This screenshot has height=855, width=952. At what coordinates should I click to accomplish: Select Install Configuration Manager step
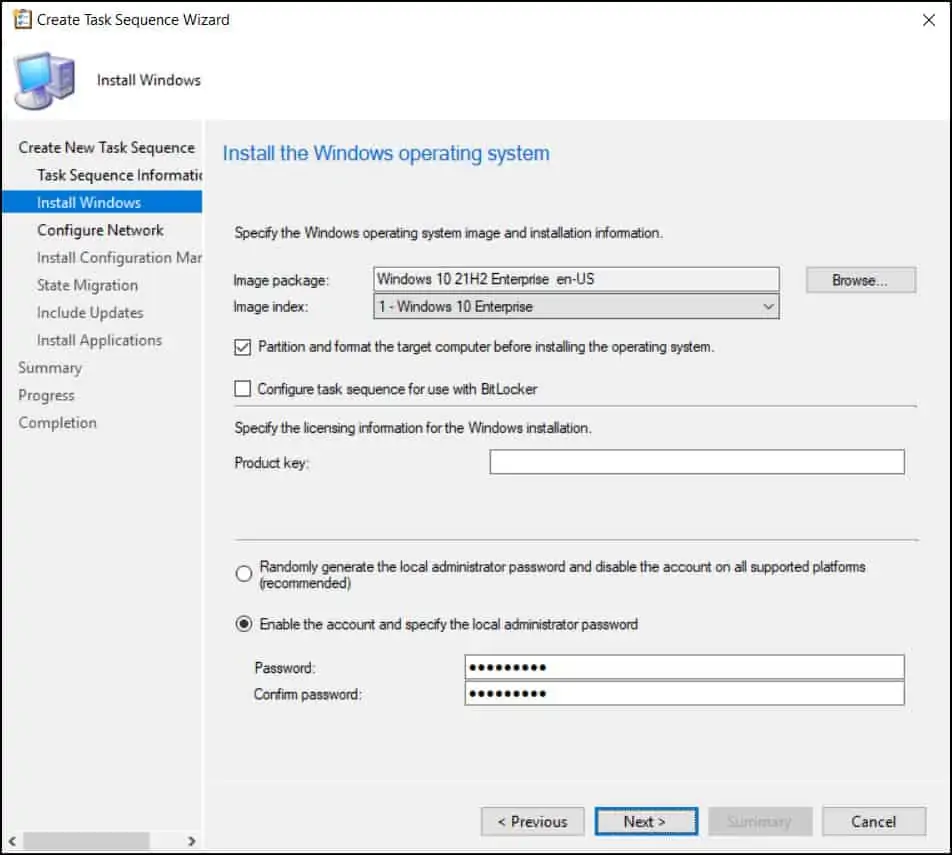[119, 258]
